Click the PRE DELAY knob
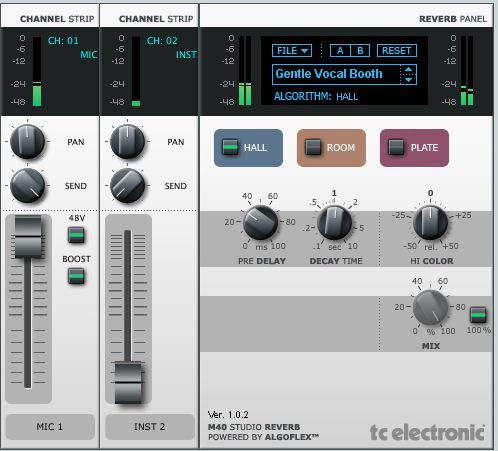Screen dimensions: 498x451 tap(260, 222)
